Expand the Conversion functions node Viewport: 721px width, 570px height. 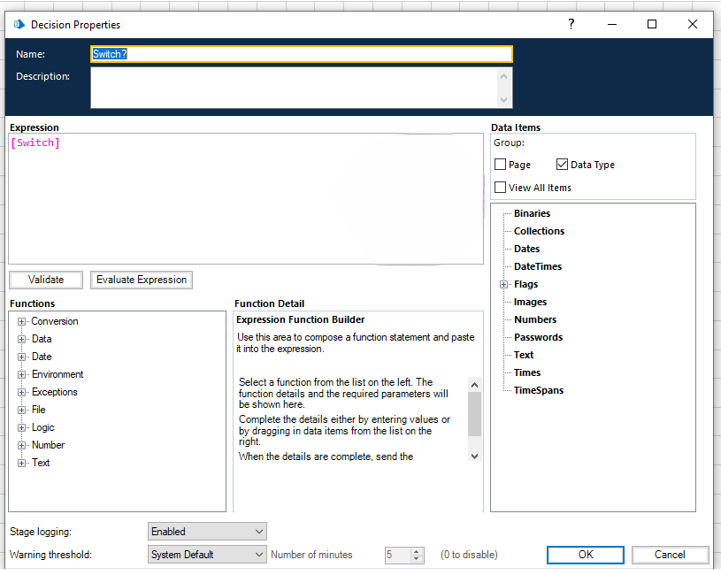pyautogui.click(x=22, y=322)
